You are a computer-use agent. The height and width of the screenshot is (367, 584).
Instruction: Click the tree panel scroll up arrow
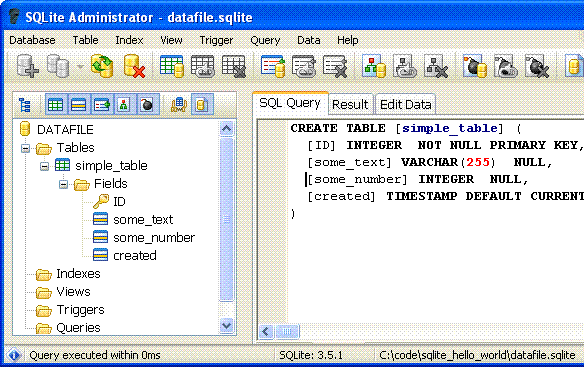click(x=226, y=129)
